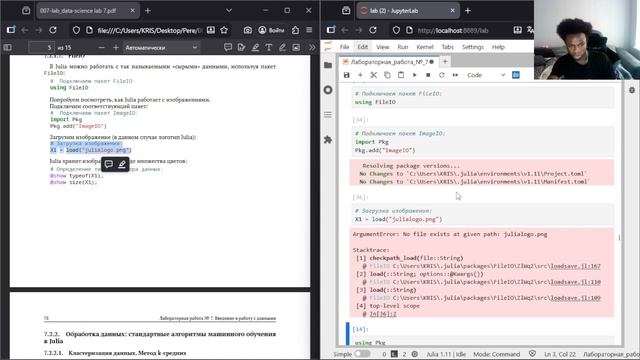The width and height of the screenshot is (640, 360).
Task: Open new tab in JupyterLab window
Action: [x=468, y=11]
